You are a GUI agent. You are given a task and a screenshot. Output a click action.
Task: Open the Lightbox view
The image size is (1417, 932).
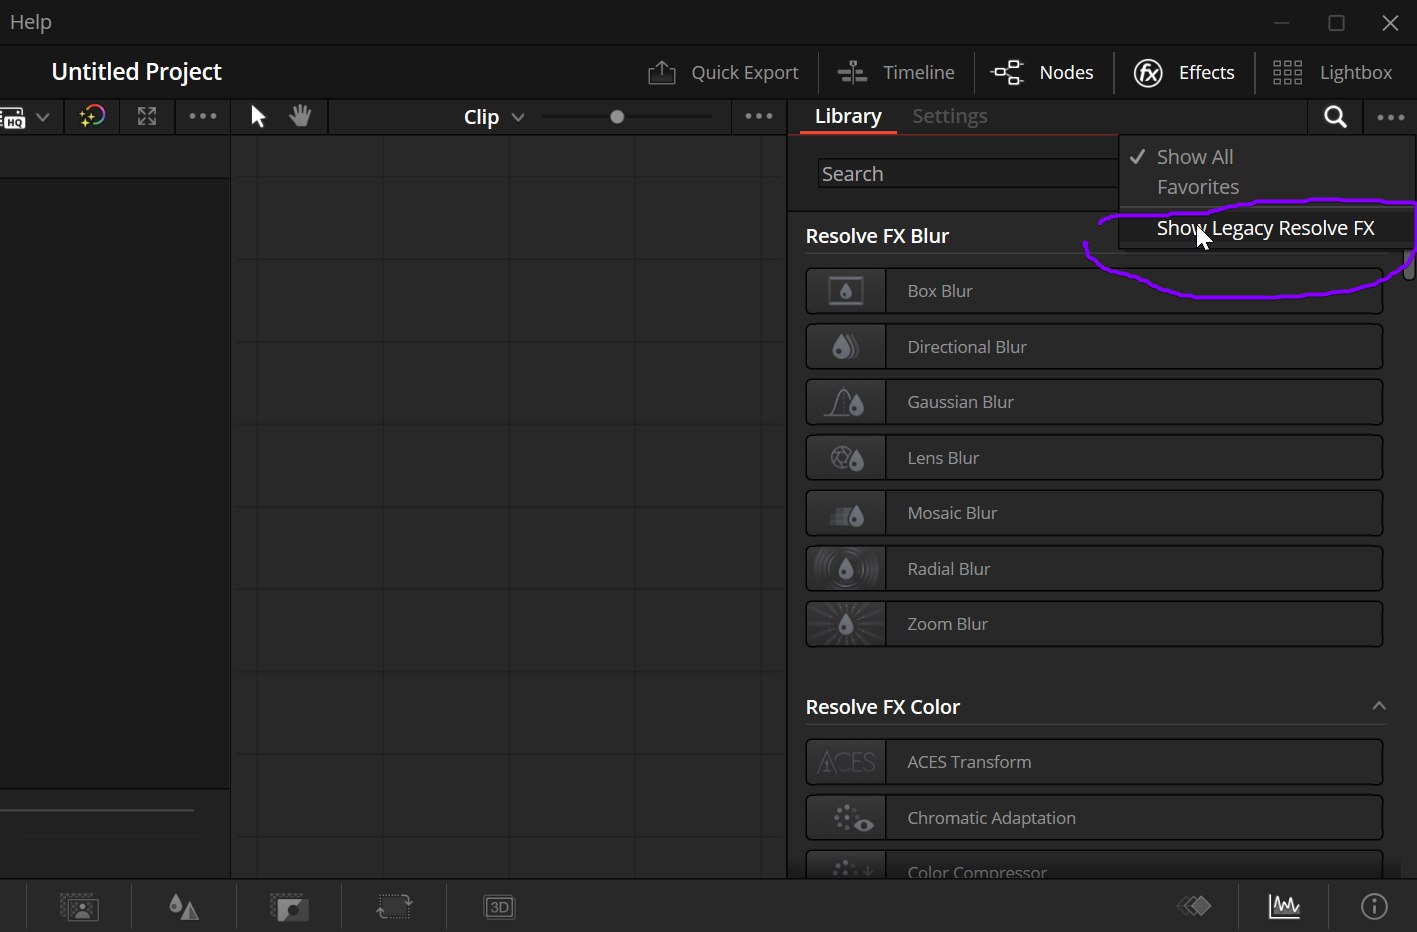pyautogui.click(x=1332, y=72)
